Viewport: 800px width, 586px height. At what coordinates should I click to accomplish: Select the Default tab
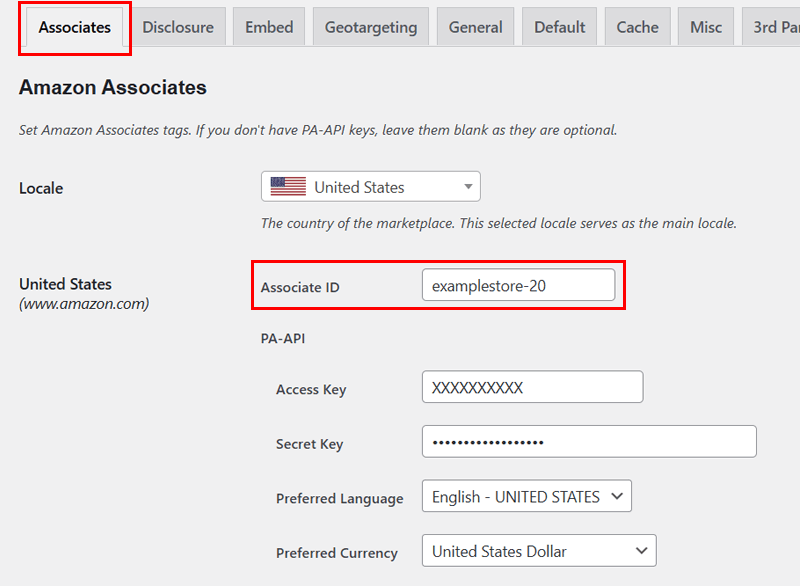click(x=560, y=27)
